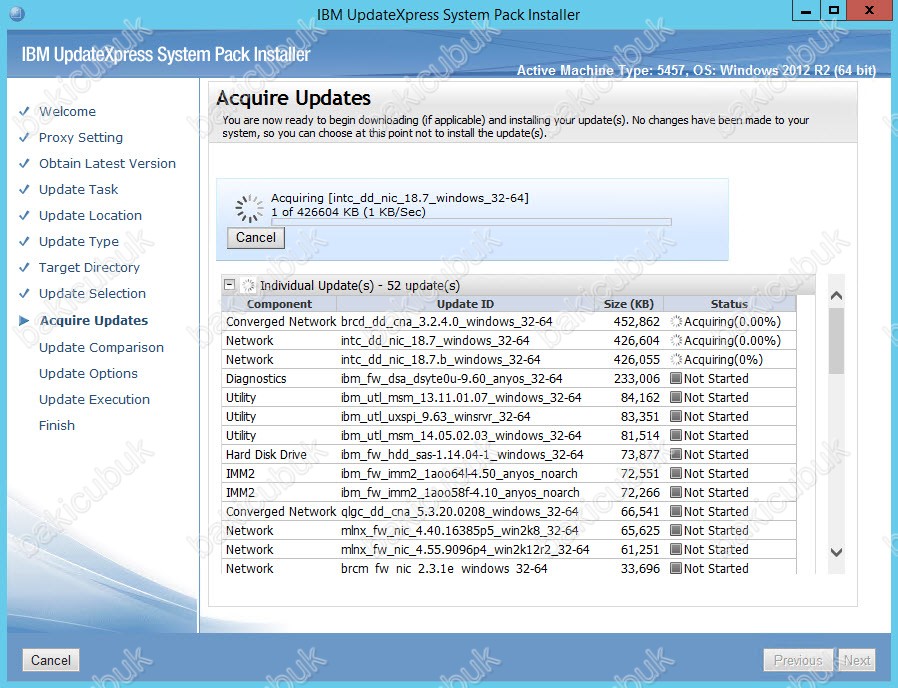Click the size value 33,696
Screen dimensions: 898x688
click(640, 568)
